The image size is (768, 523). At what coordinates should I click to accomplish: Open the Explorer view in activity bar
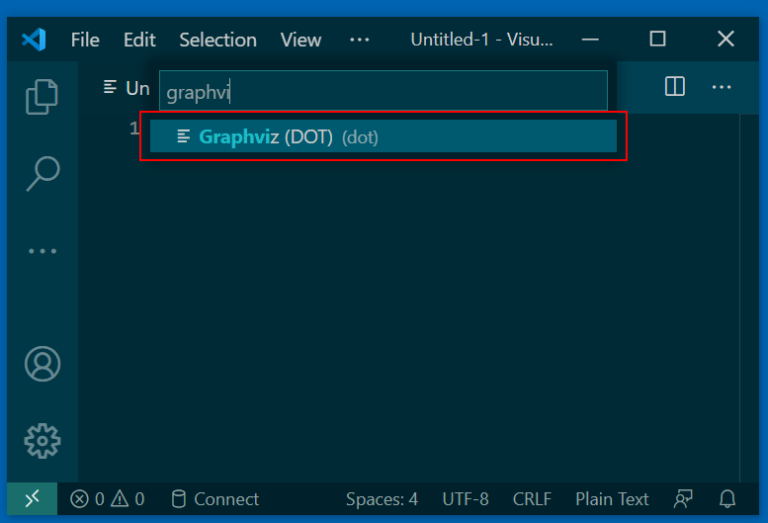pyautogui.click(x=42, y=96)
